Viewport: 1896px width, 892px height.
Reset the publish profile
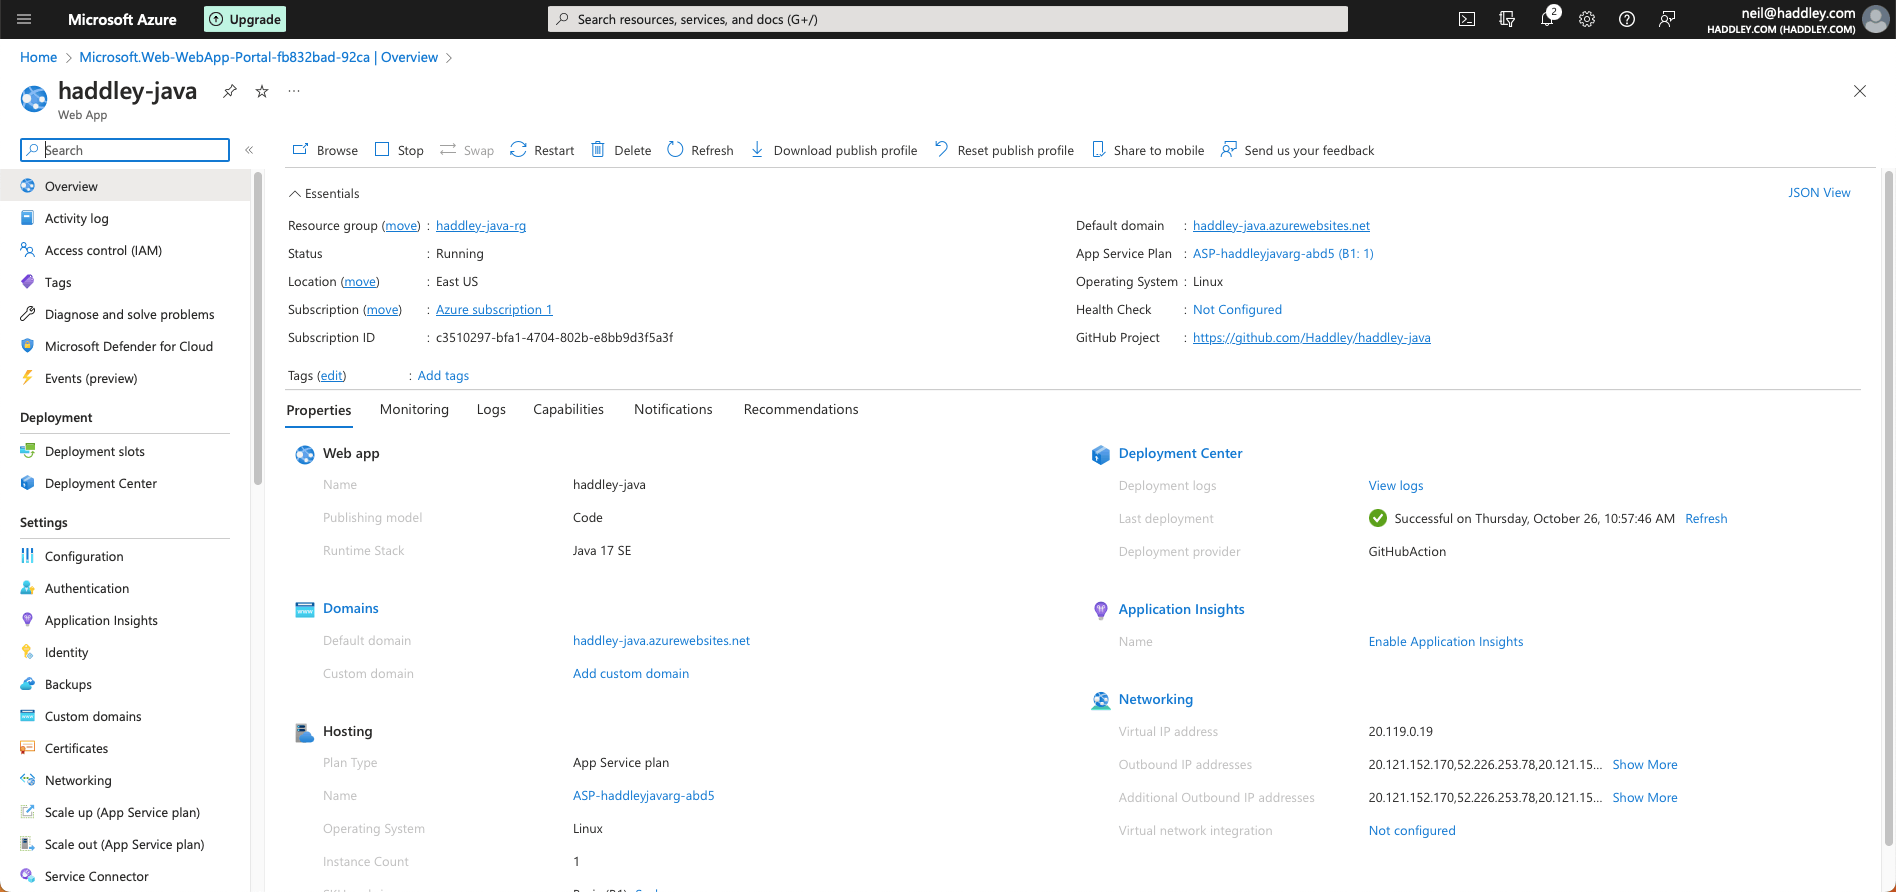click(1004, 150)
